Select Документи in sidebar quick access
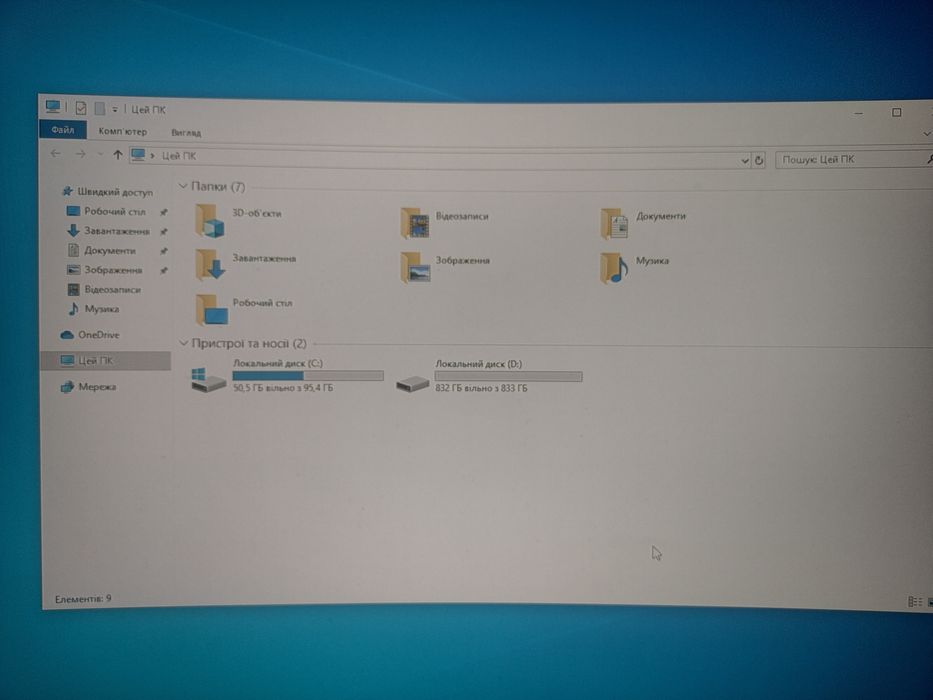Image resolution: width=933 pixels, height=700 pixels. (101, 250)
